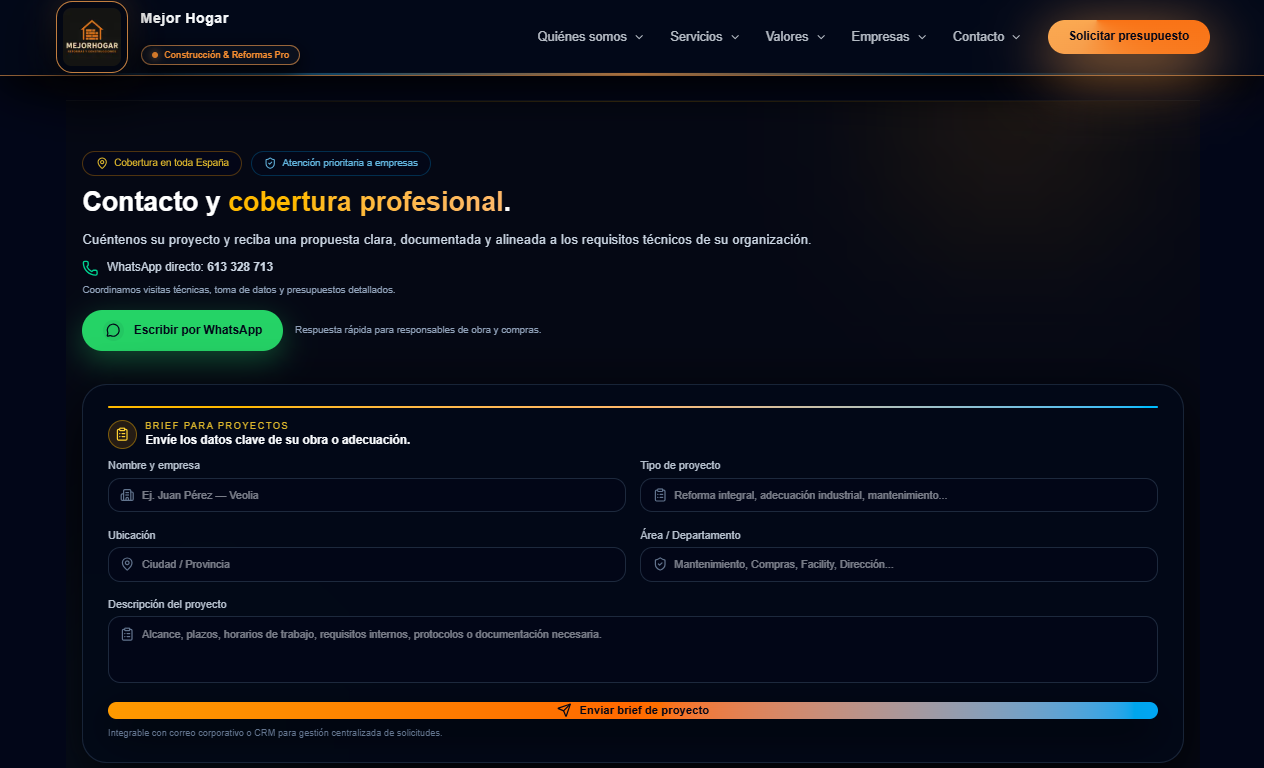Click Escribir por WhatsApp button

point(182,329)
